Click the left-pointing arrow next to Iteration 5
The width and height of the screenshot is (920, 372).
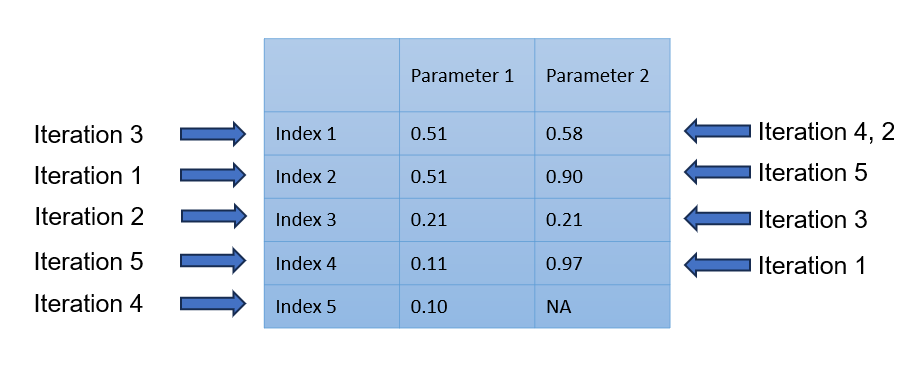(x=717, y=172)
